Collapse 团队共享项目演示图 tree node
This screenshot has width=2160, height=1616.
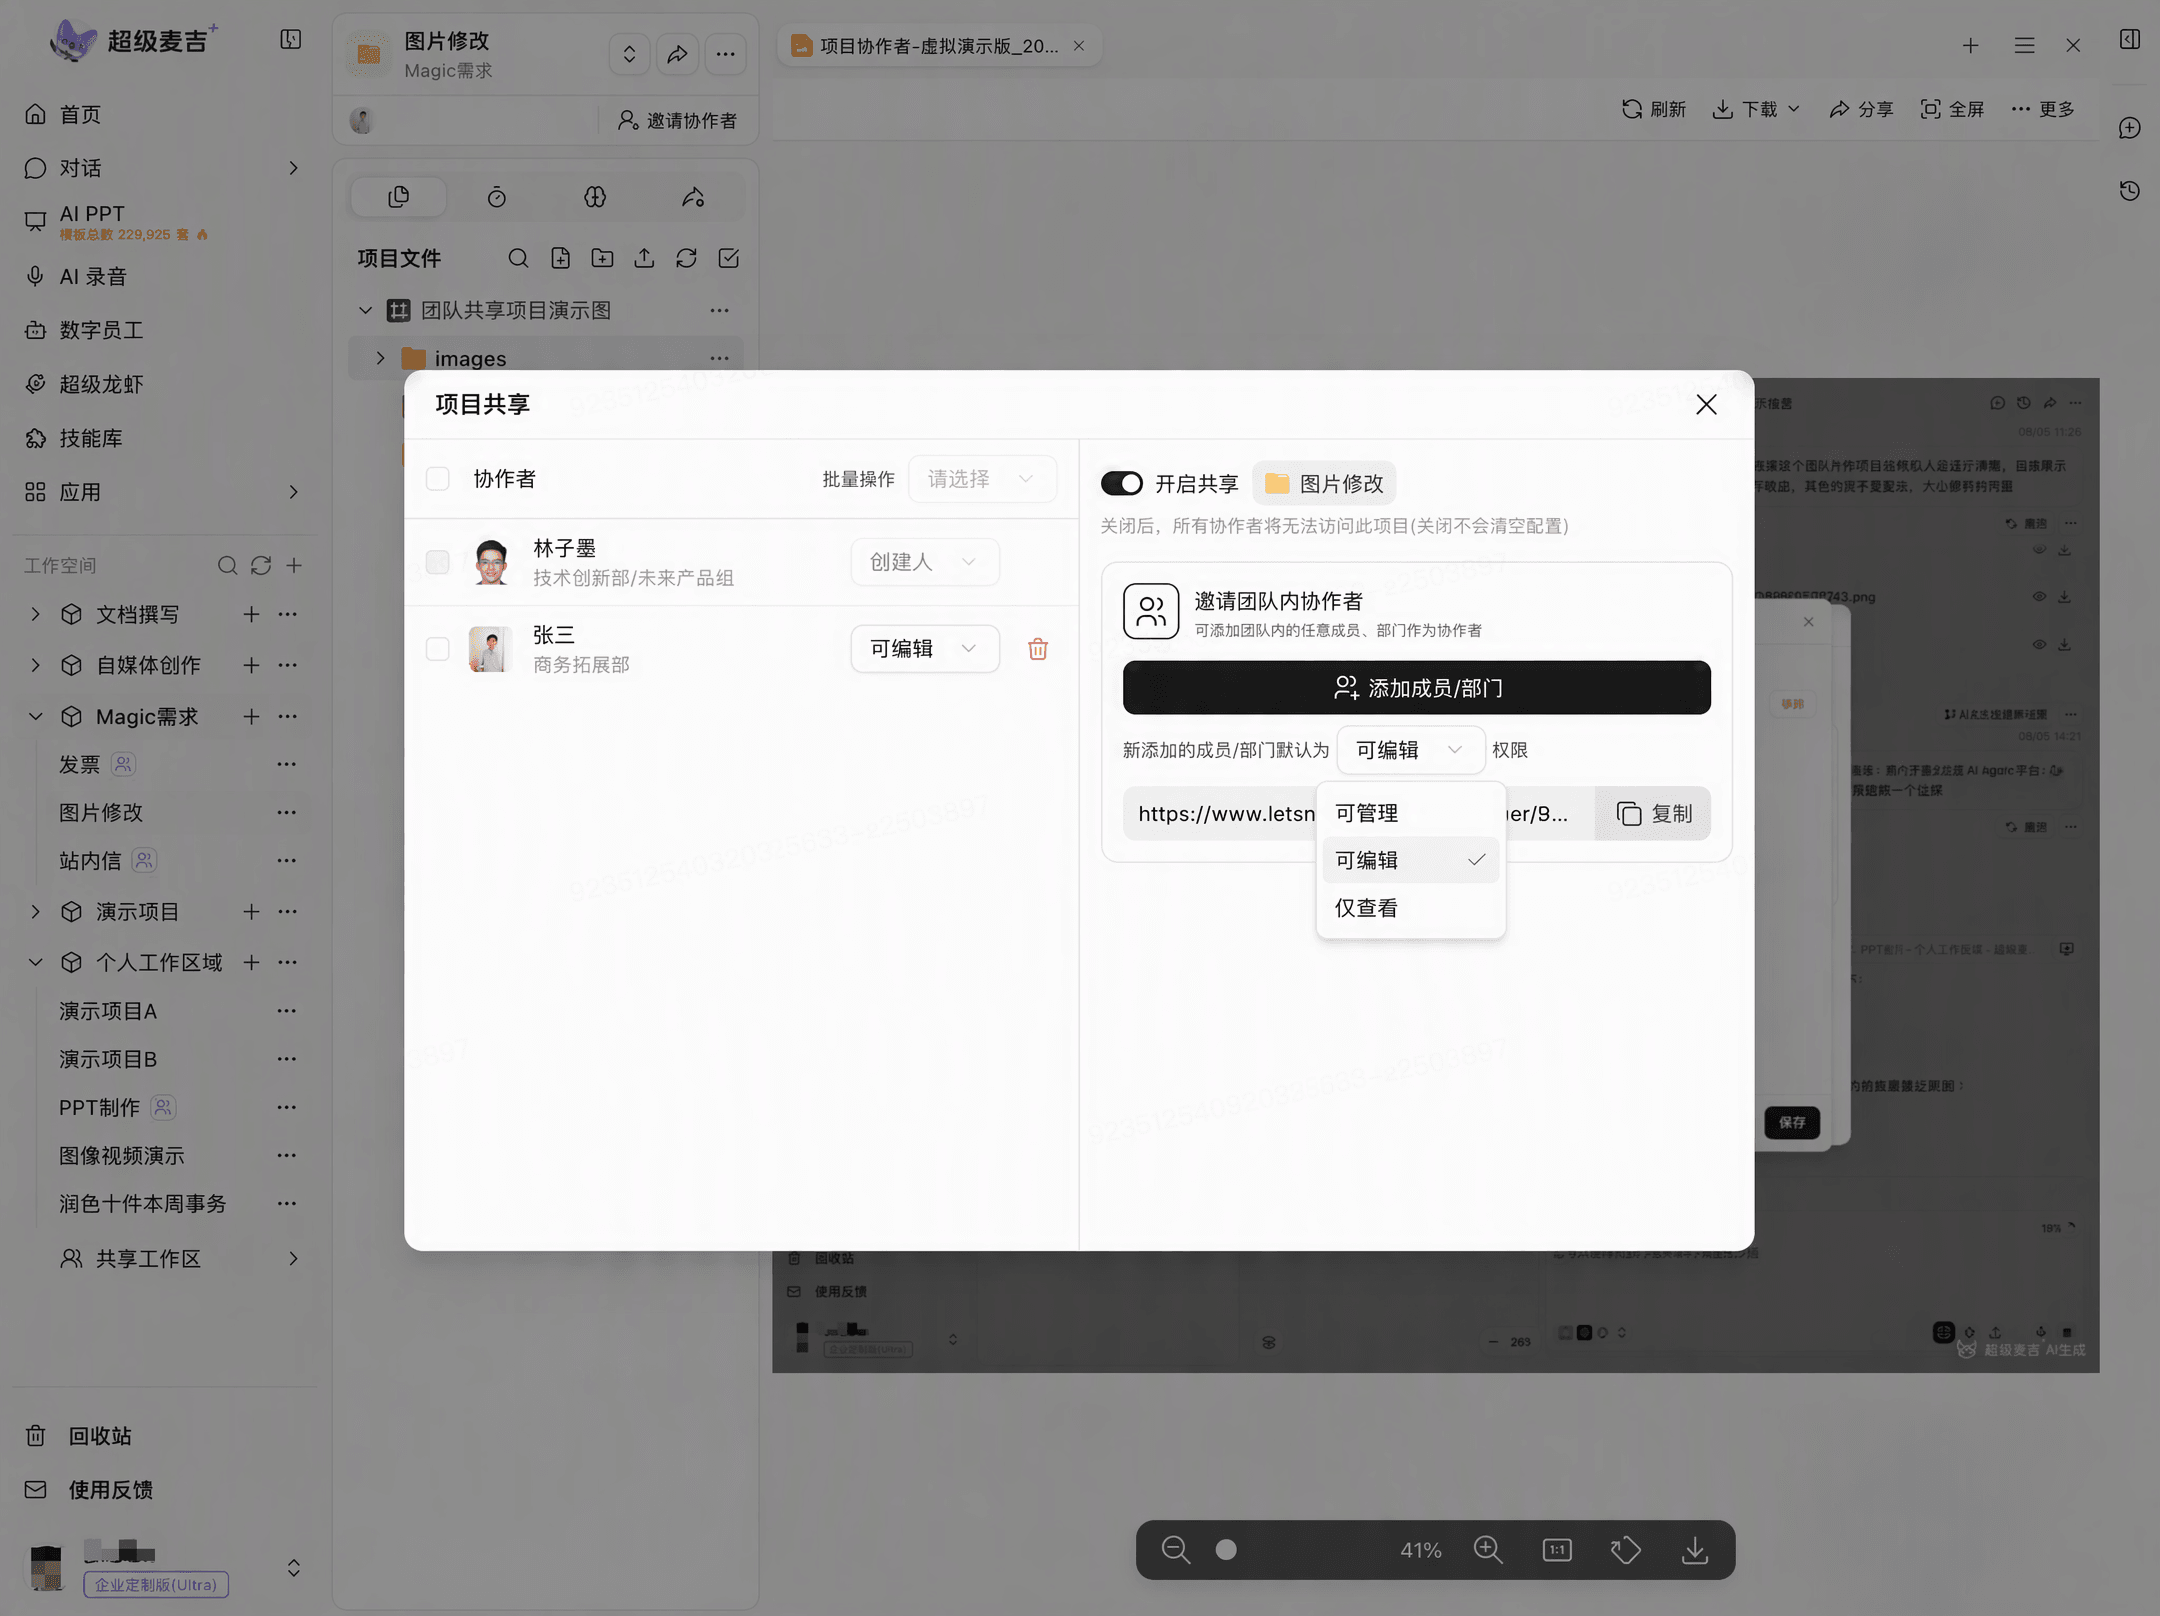(x=365, y=310)
